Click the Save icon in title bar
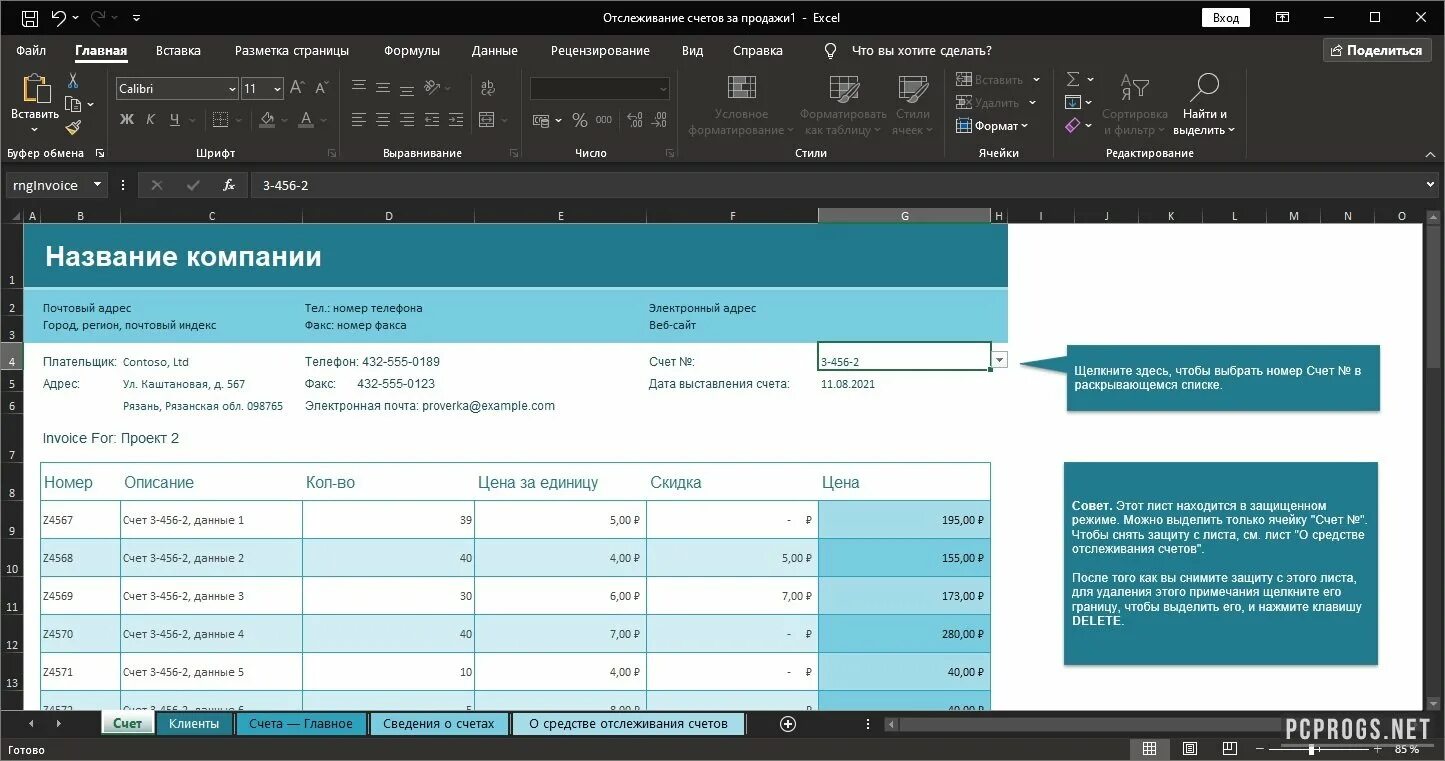The image size is (1445, 761). coord(30,17)
